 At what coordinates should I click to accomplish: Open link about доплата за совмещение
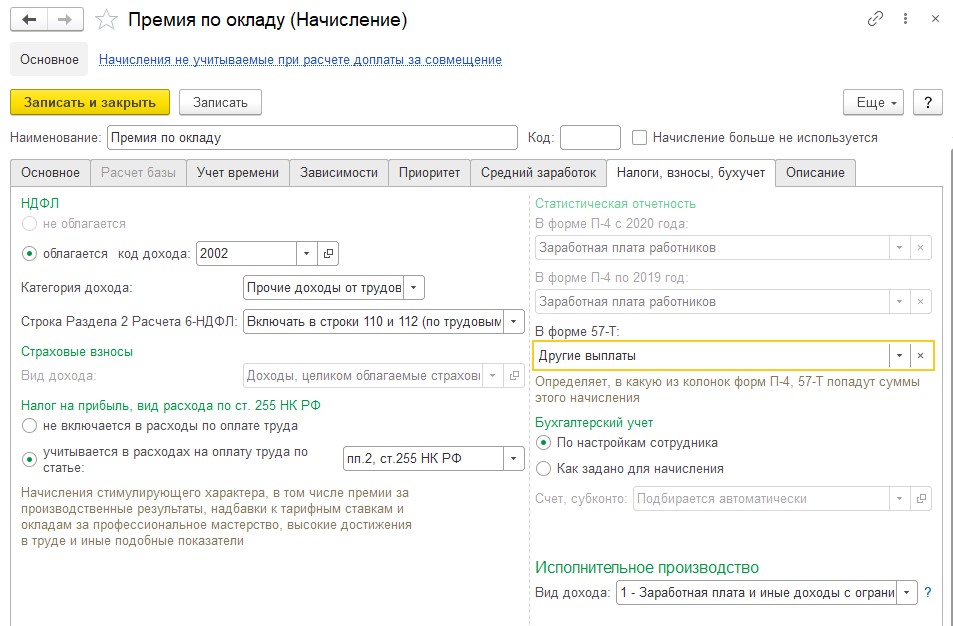[300, 60]
